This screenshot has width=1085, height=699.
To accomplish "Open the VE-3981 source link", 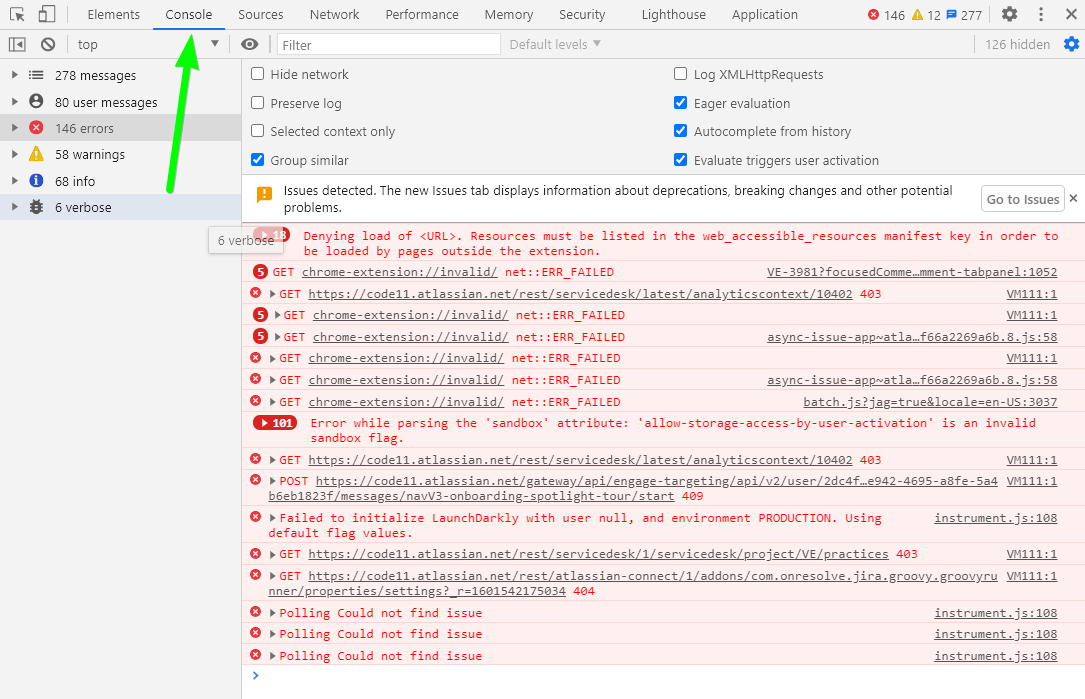I will pos(912,272).
